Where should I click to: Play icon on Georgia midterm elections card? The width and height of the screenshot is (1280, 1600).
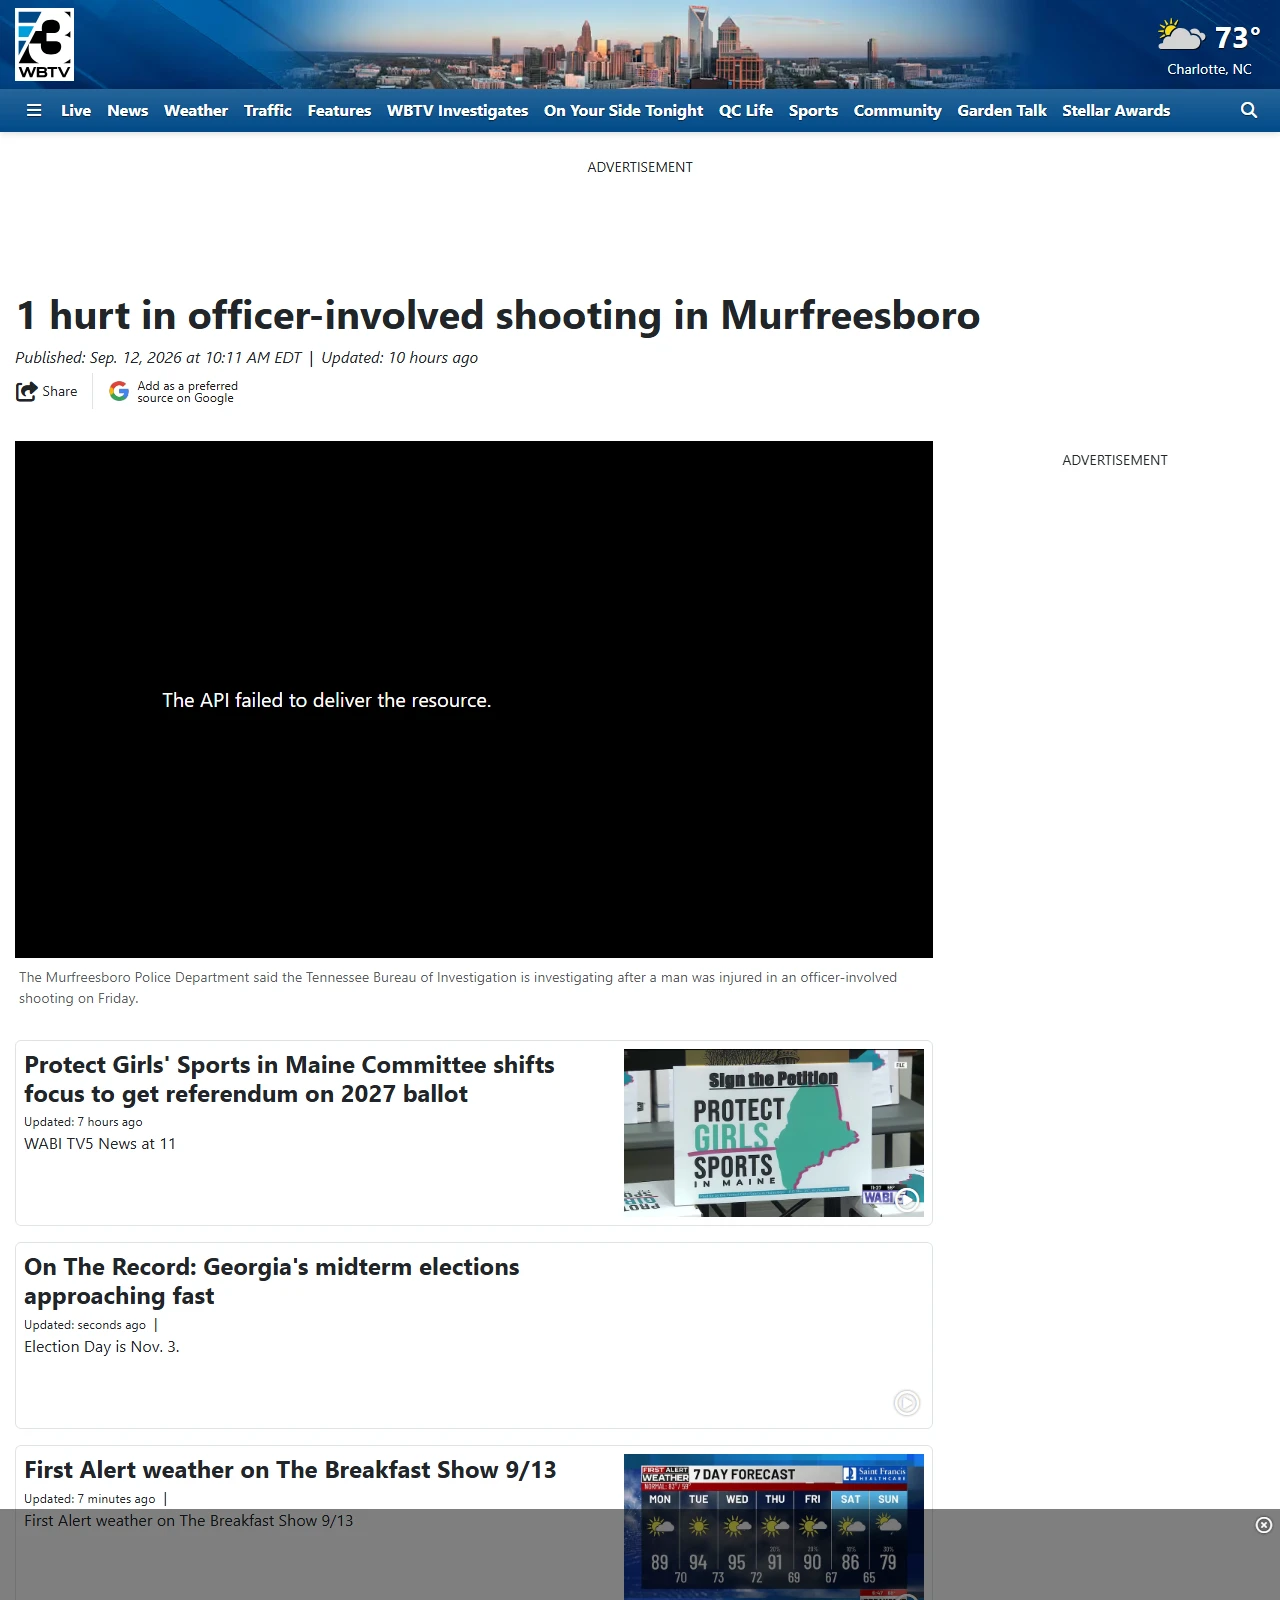906,1403
